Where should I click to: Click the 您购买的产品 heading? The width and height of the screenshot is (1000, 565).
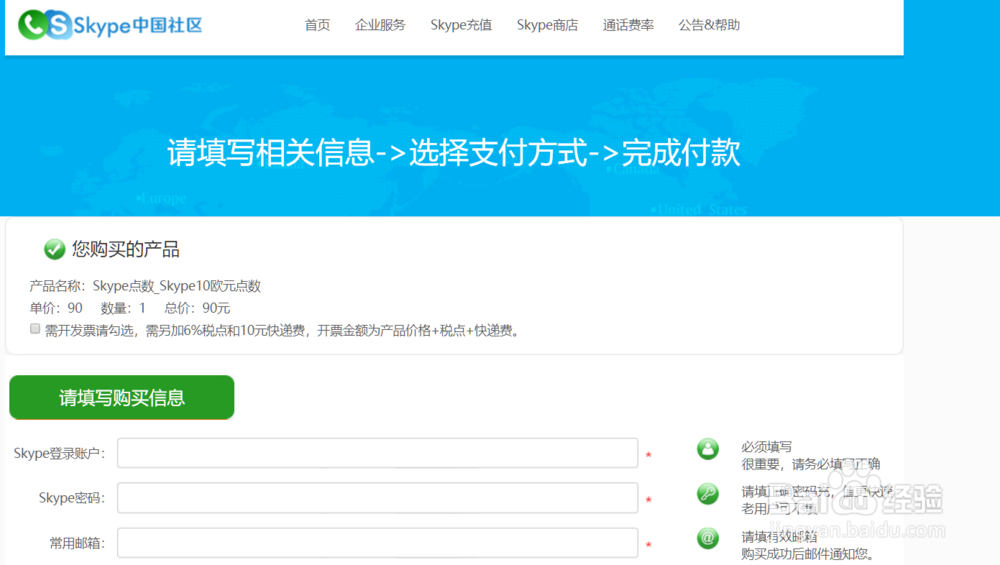coord(126,249)
